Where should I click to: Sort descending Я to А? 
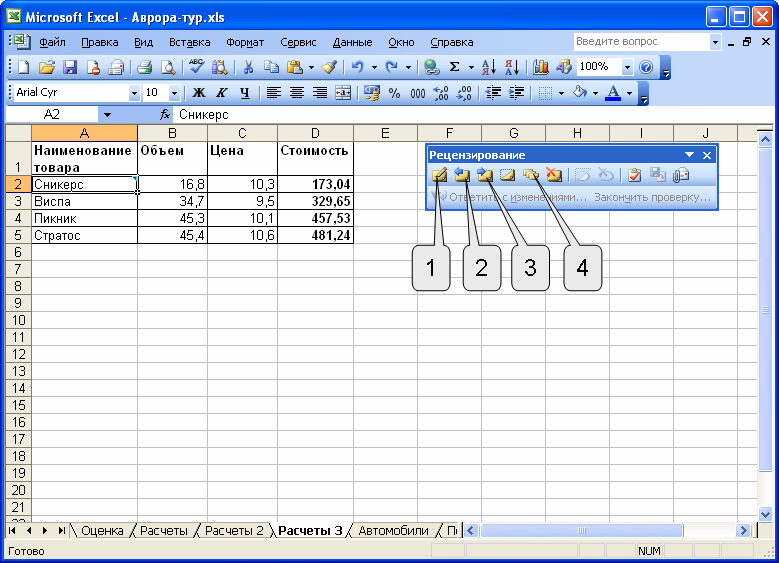pyautogui.click(x=512, y=67)
